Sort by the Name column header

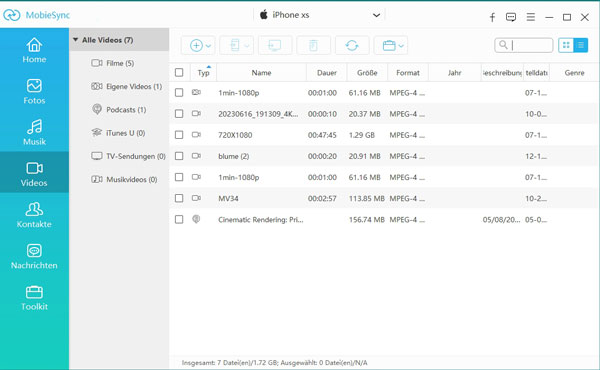[261, 73]
